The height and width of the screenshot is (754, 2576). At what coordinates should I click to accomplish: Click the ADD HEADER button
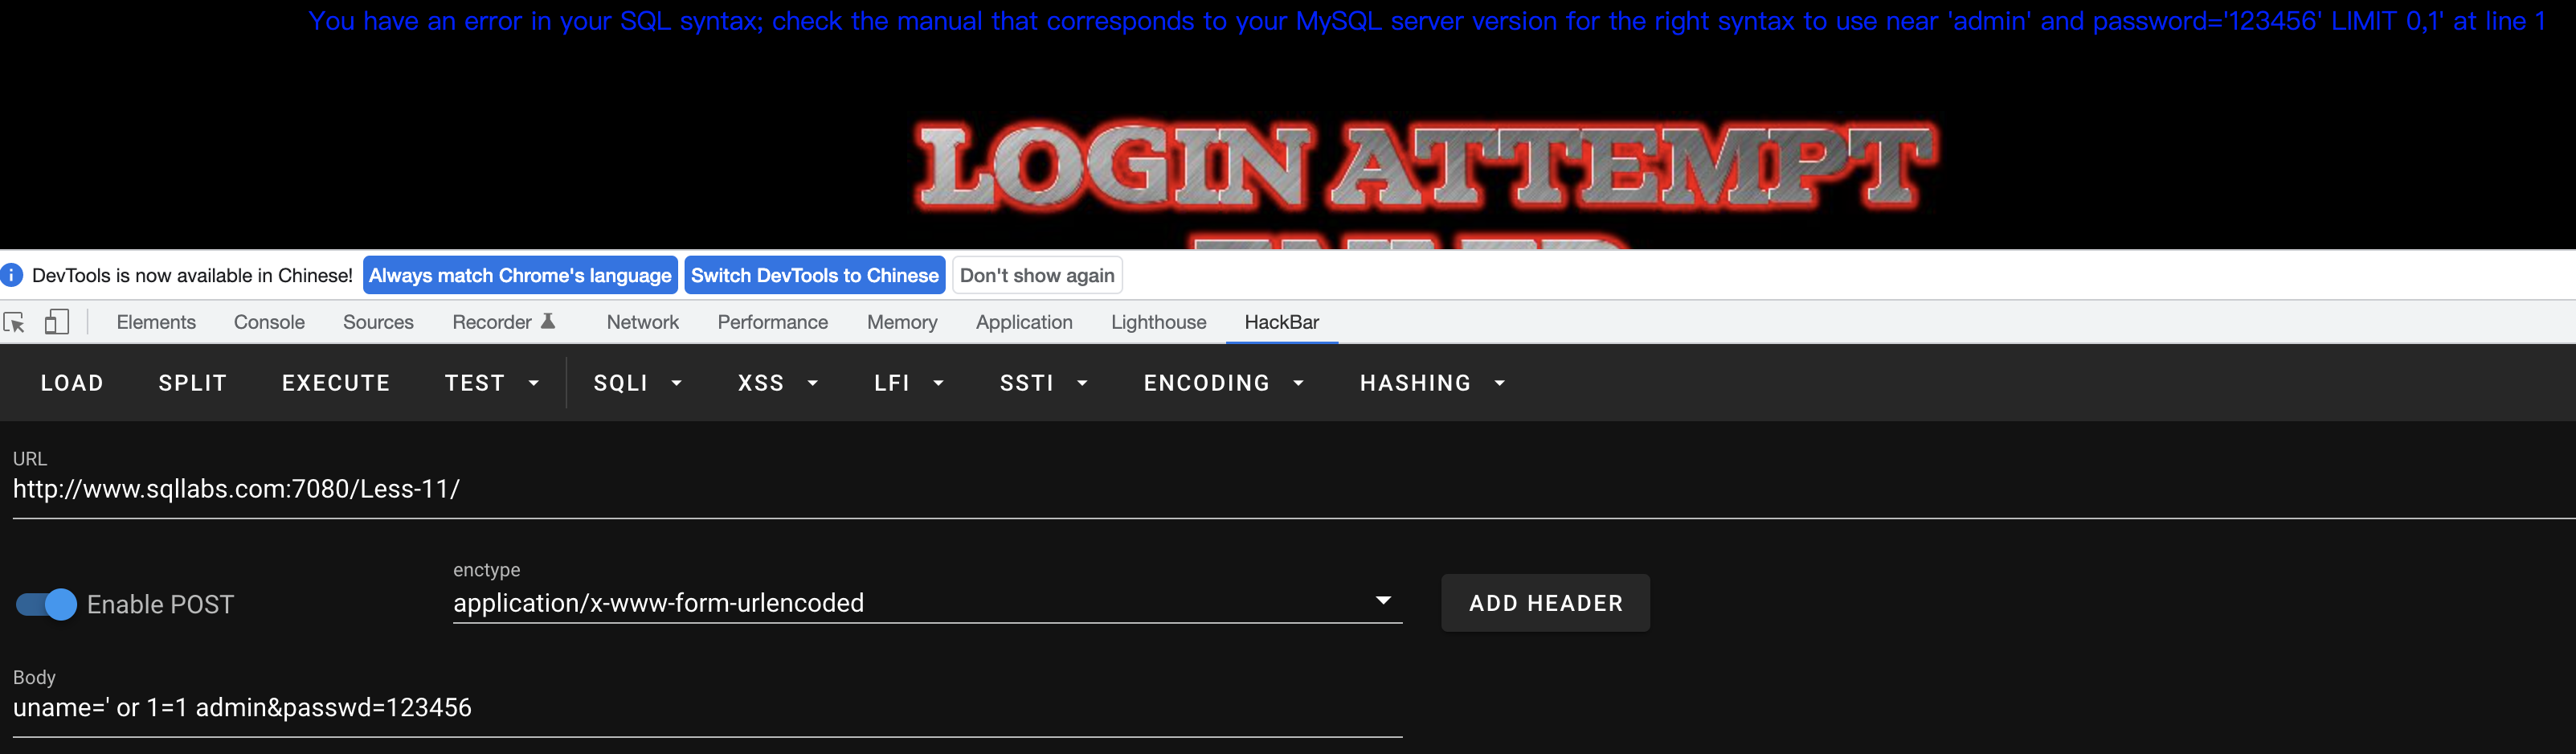[x=1545, y=603]
